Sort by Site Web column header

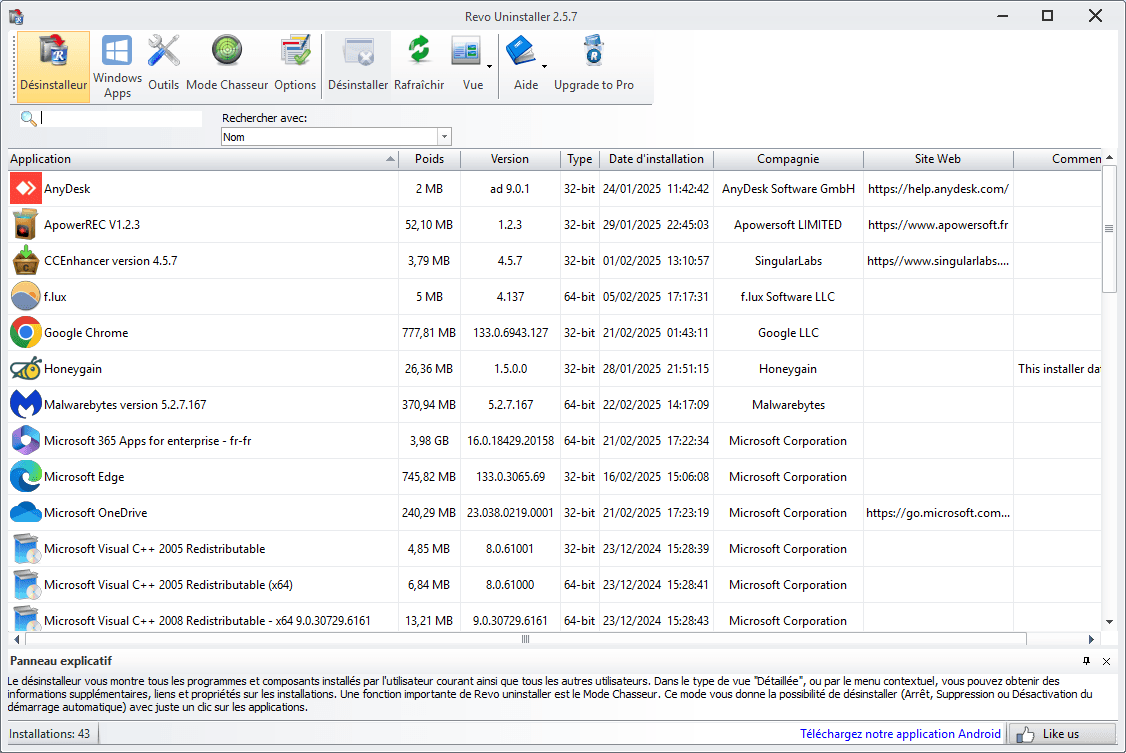(x=938, y=159)
